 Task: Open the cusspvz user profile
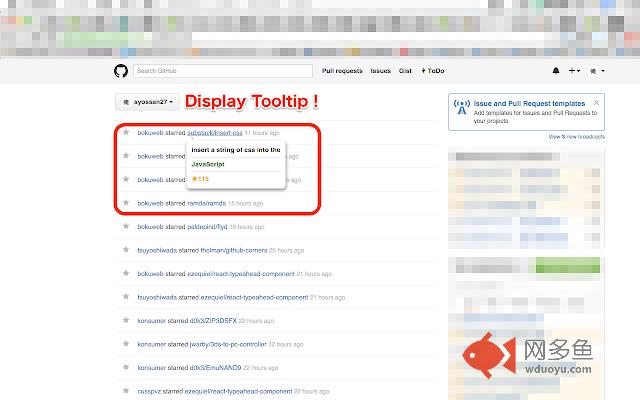click(x=149, y=391)
